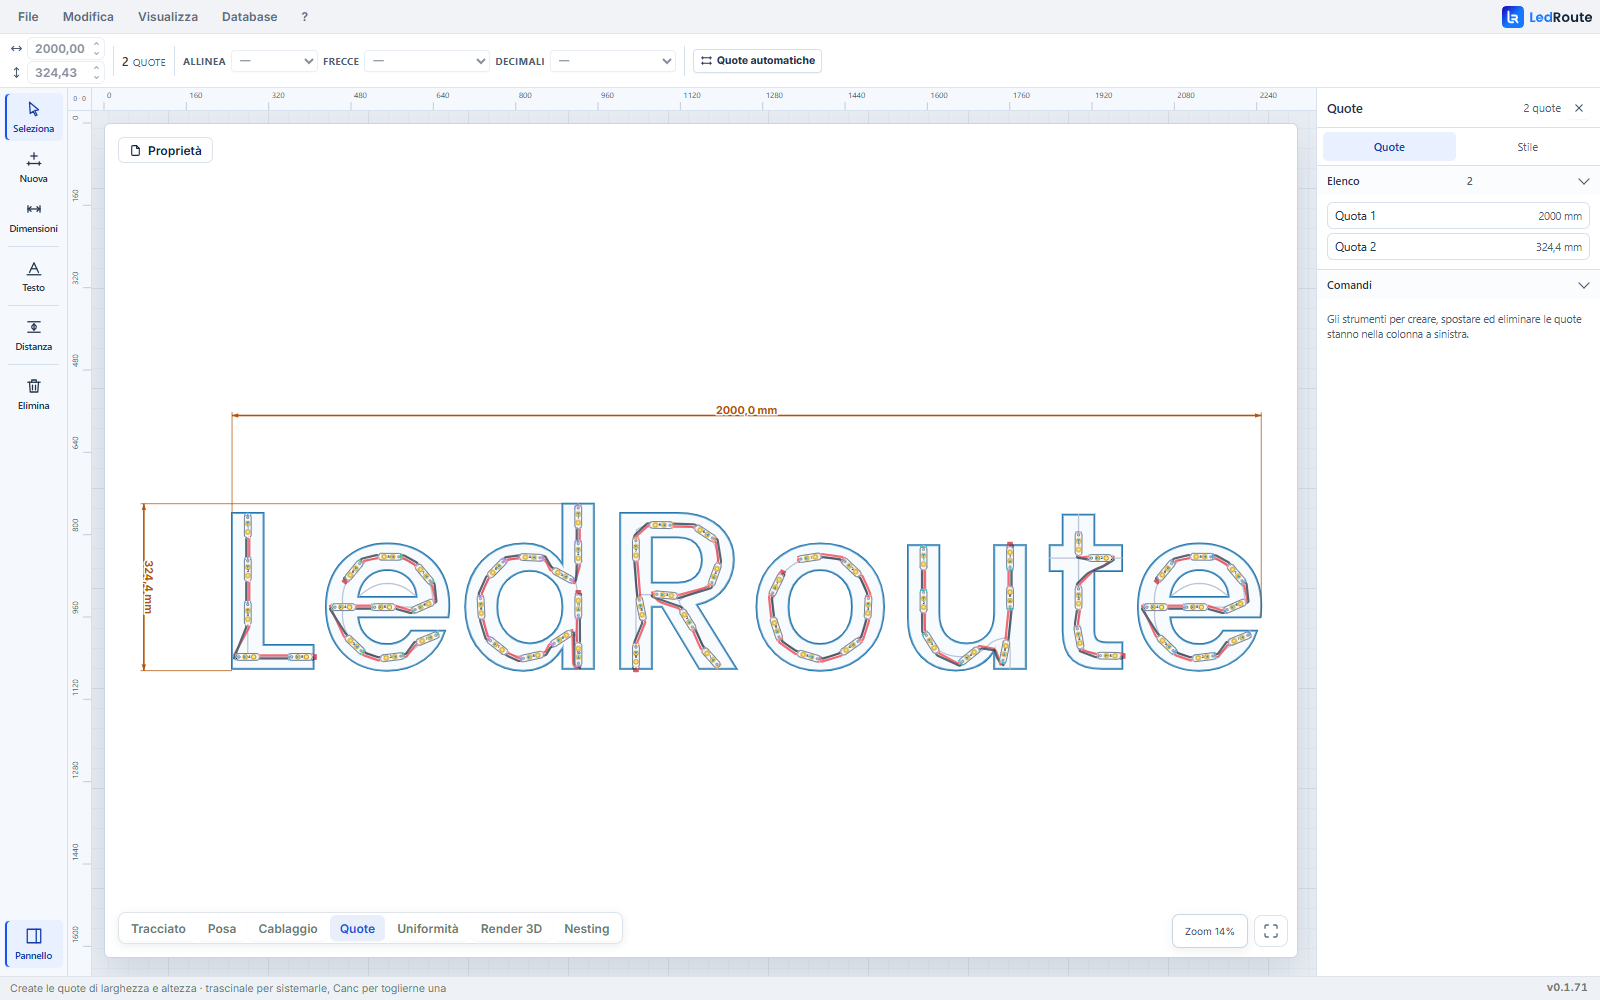Click the Elimina trash icon

(34, 394)
